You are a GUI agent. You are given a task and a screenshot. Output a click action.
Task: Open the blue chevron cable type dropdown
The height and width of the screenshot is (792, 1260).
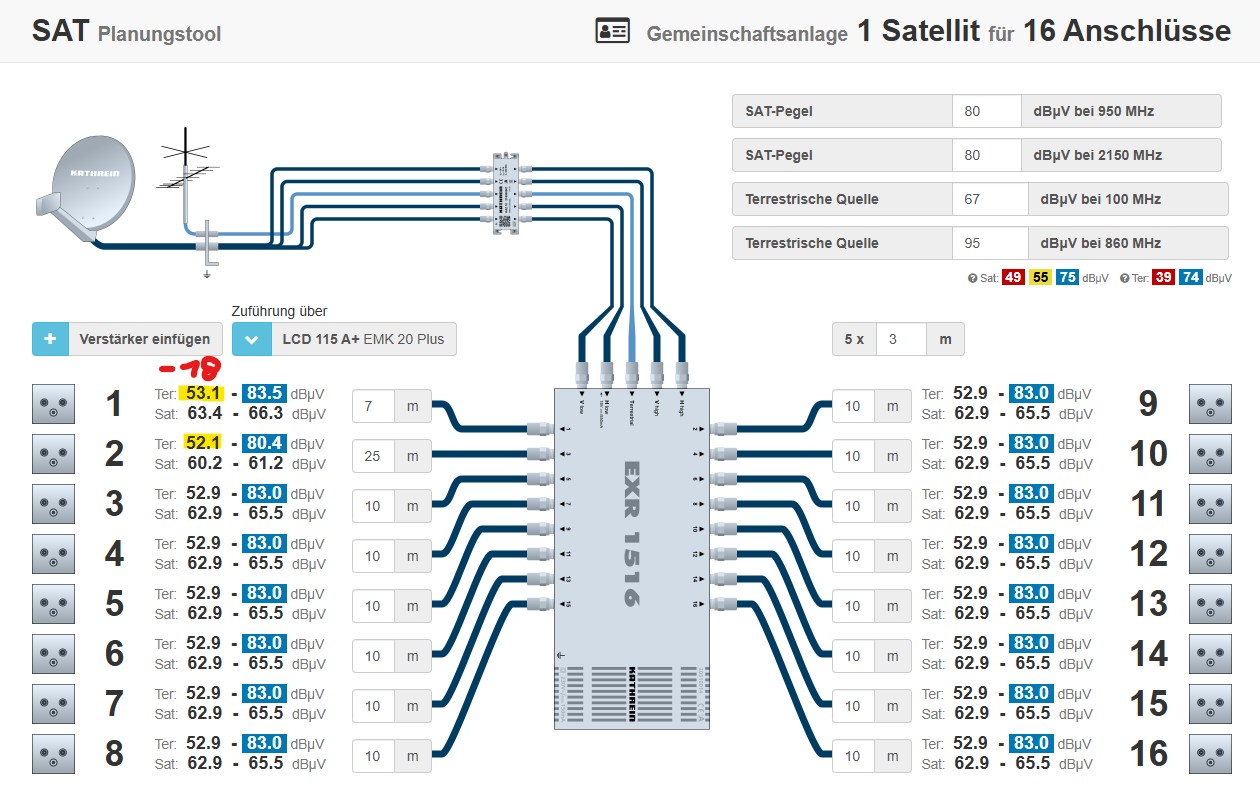[251, 340]
